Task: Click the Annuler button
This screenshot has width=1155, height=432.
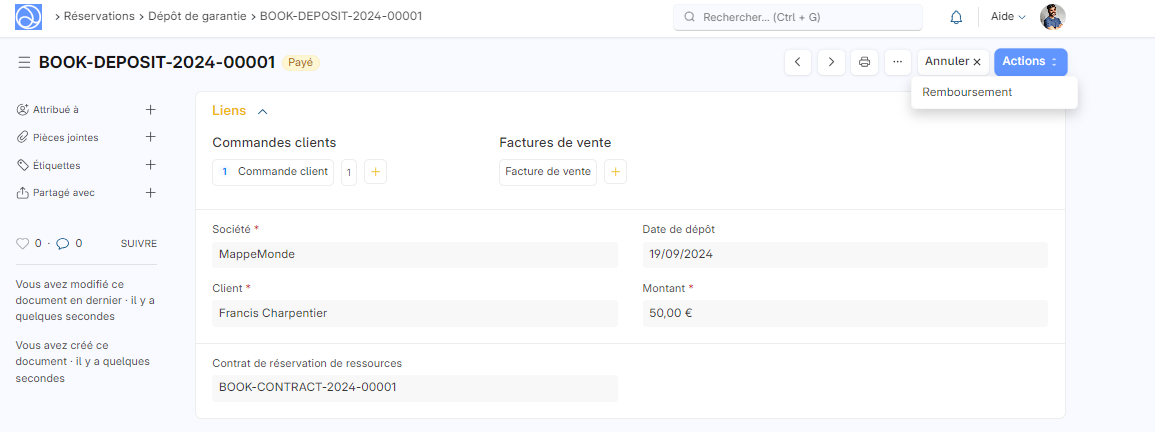Action: pos(953,62)
